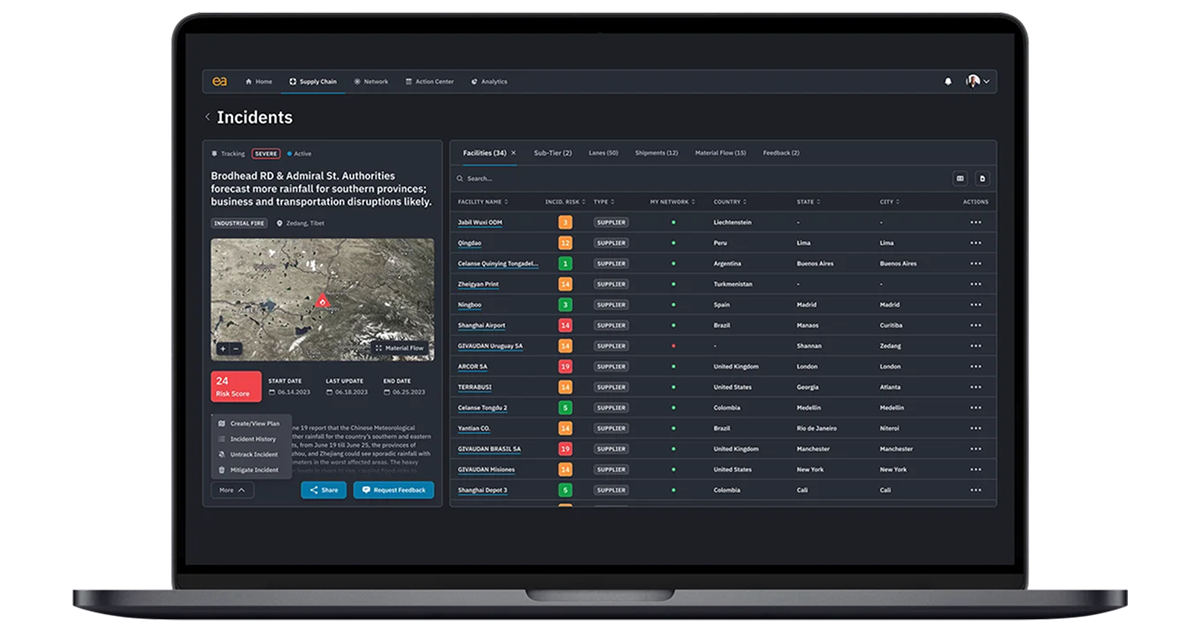Open actions menu for GIVAUDAN Uruguay SA
Viewport: 1200px width, 630px height.
976,346
